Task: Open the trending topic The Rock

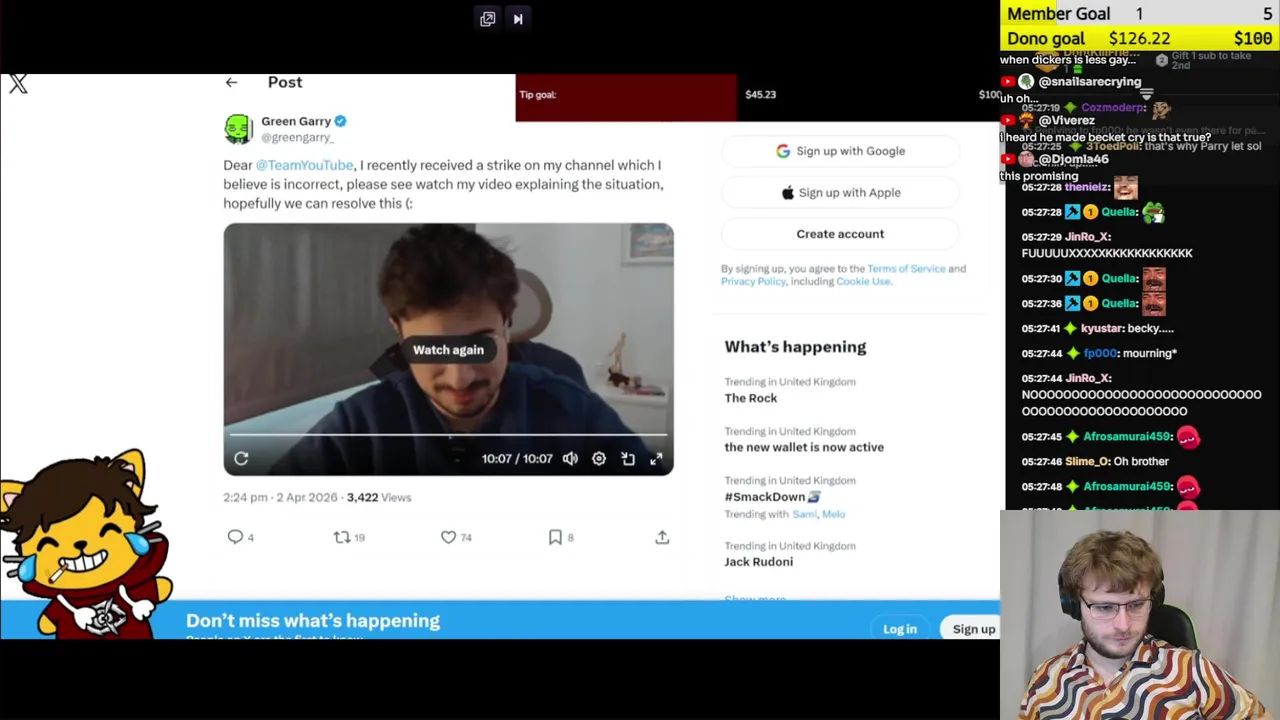Action: tap(751, 398)
